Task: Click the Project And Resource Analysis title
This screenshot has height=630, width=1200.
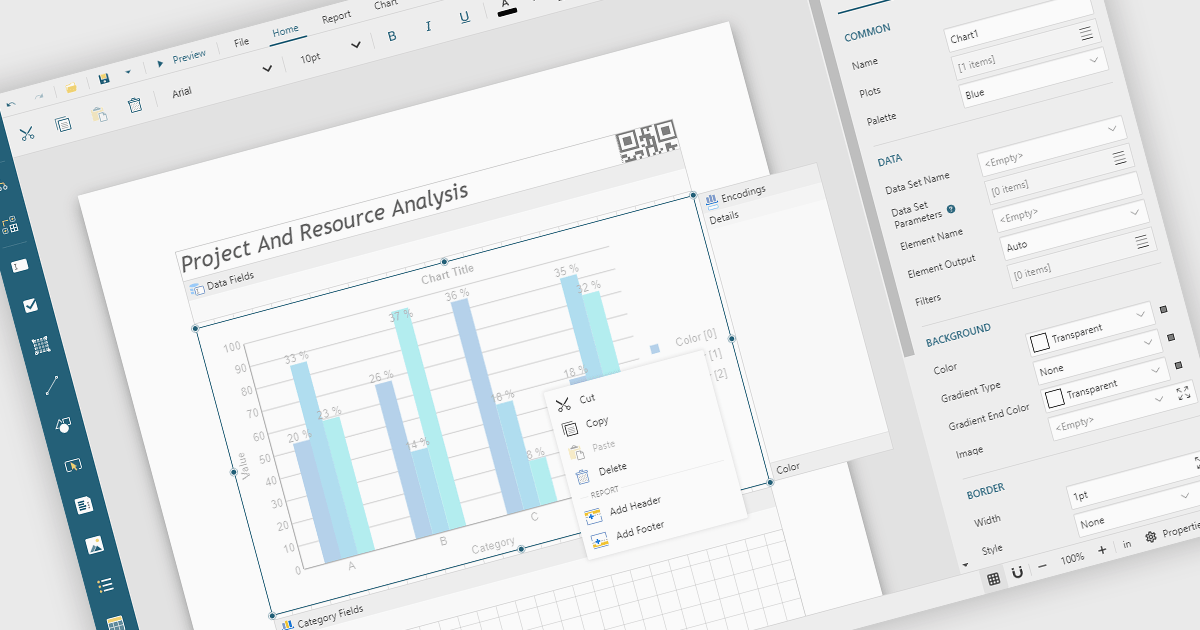Action: click(324, 226)
